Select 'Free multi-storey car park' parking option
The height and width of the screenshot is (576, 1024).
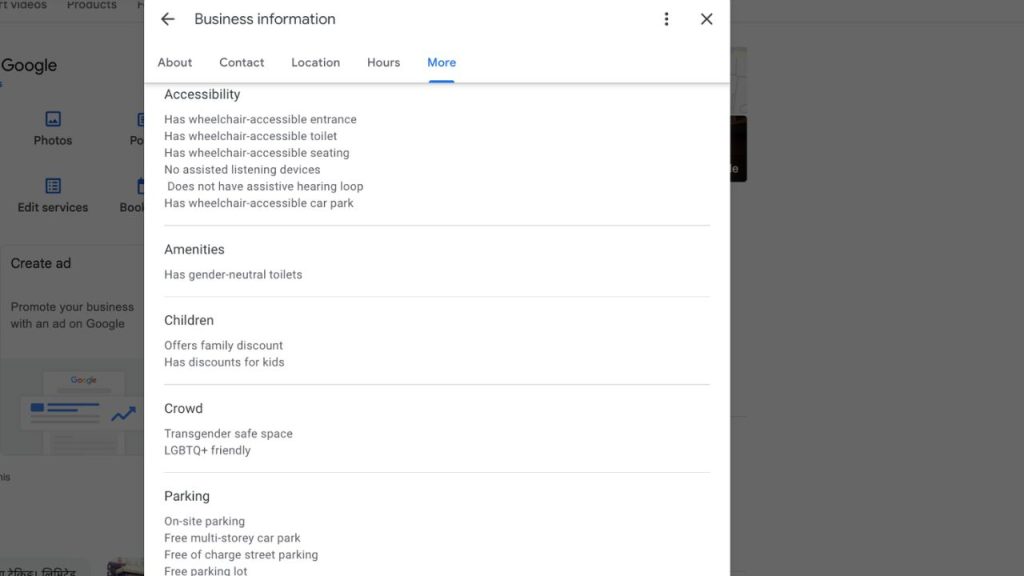232,538
